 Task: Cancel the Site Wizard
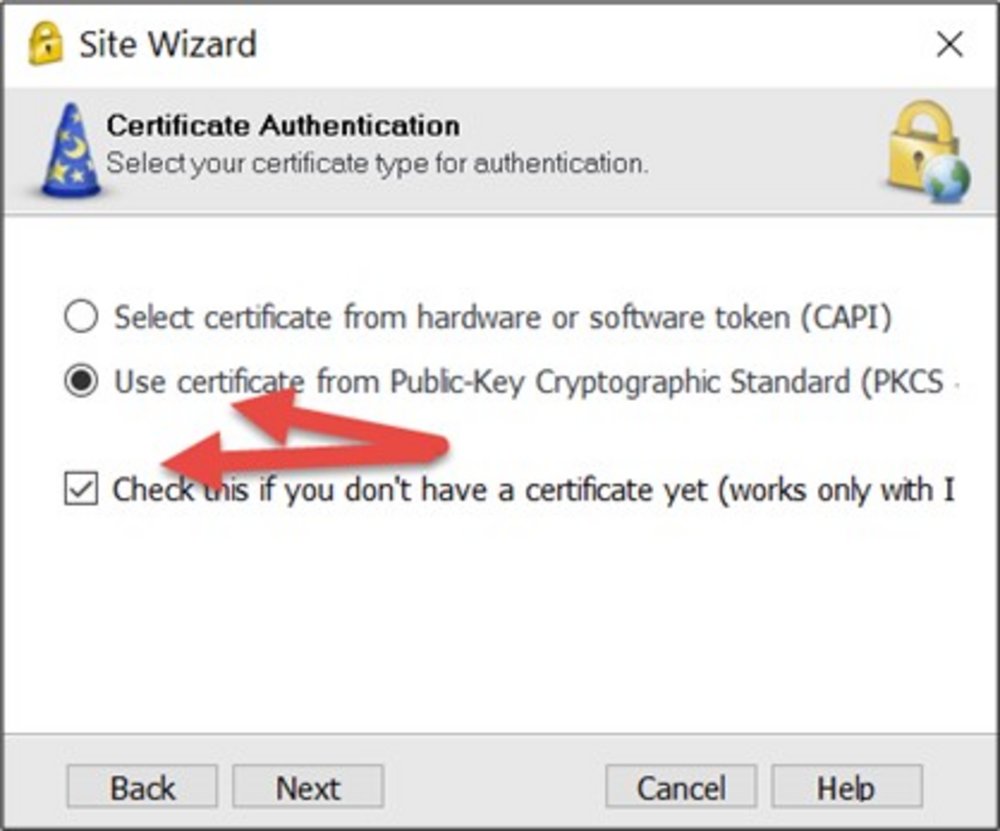(680, 788)
